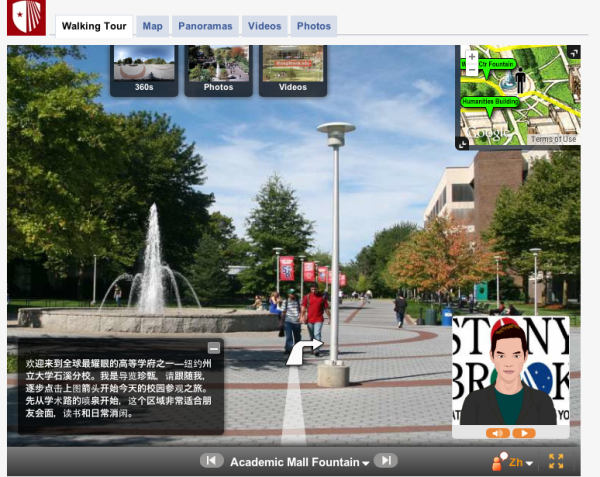Screen dimensions: 600x477
Task: Open the 360s thumbnail panel
Action: tap(144, 70)
